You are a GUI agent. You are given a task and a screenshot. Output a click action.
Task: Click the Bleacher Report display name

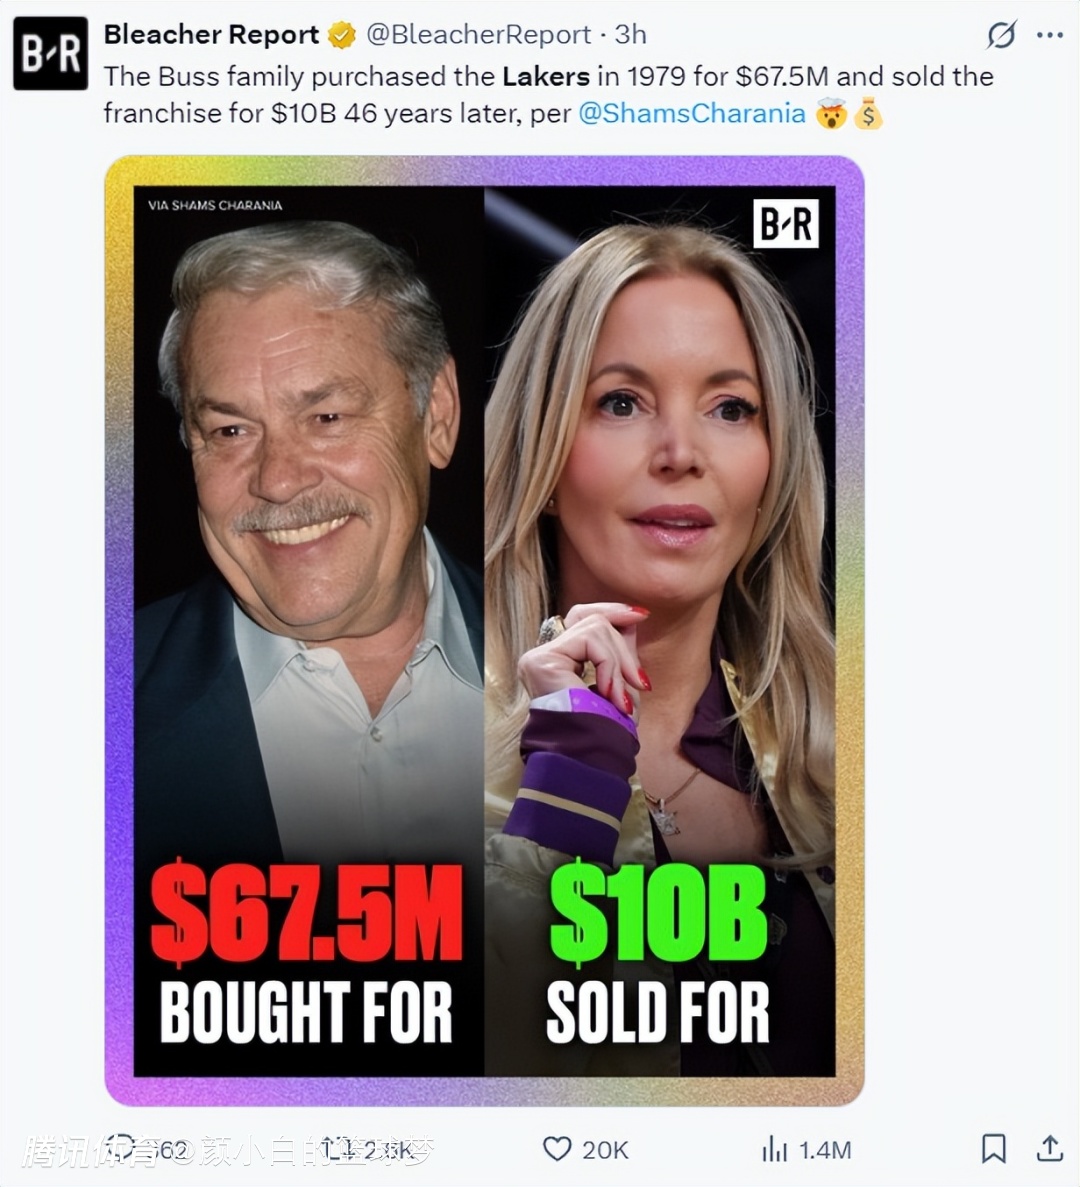coord(211,35)
